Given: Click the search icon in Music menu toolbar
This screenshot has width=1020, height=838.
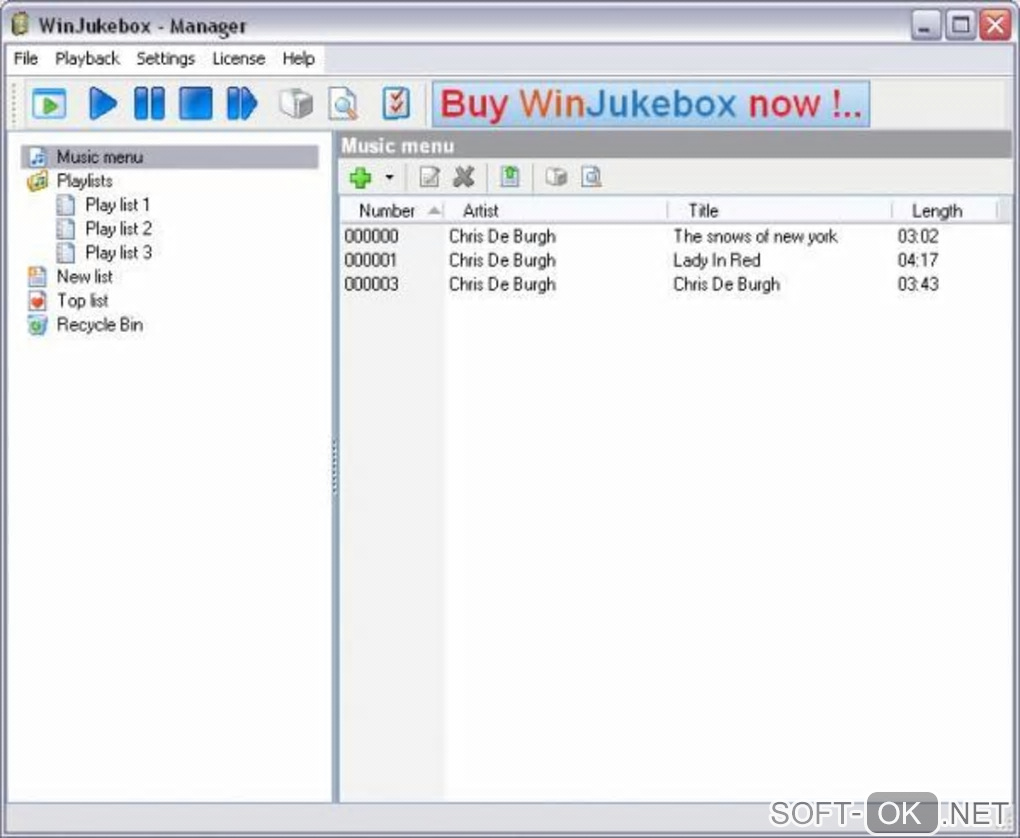Looking at the screenshot, I should coord(591,177).
